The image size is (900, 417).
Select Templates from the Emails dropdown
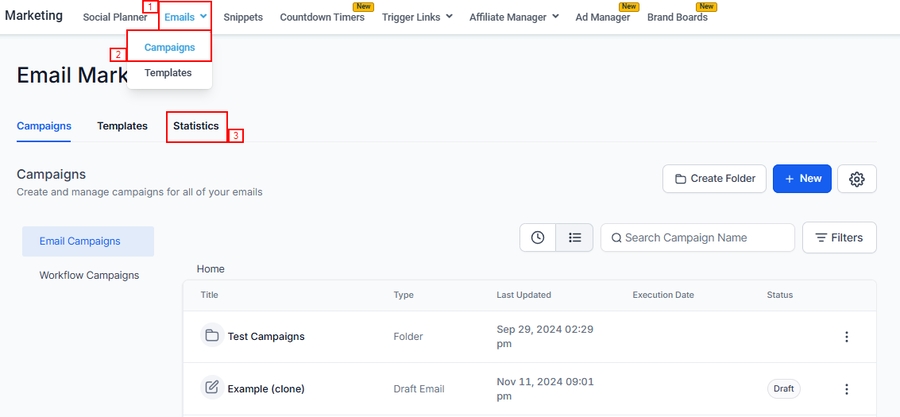click(168, 73)
